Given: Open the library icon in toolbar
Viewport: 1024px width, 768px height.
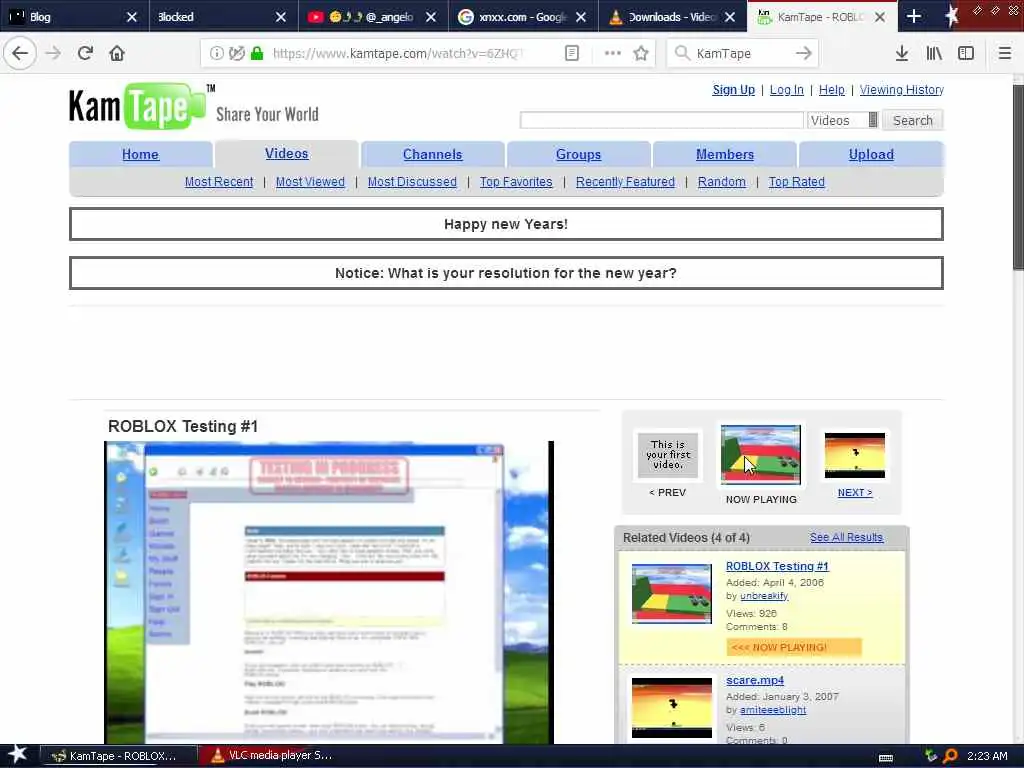Looking at the screenshot, I should [x=934, y=54].
